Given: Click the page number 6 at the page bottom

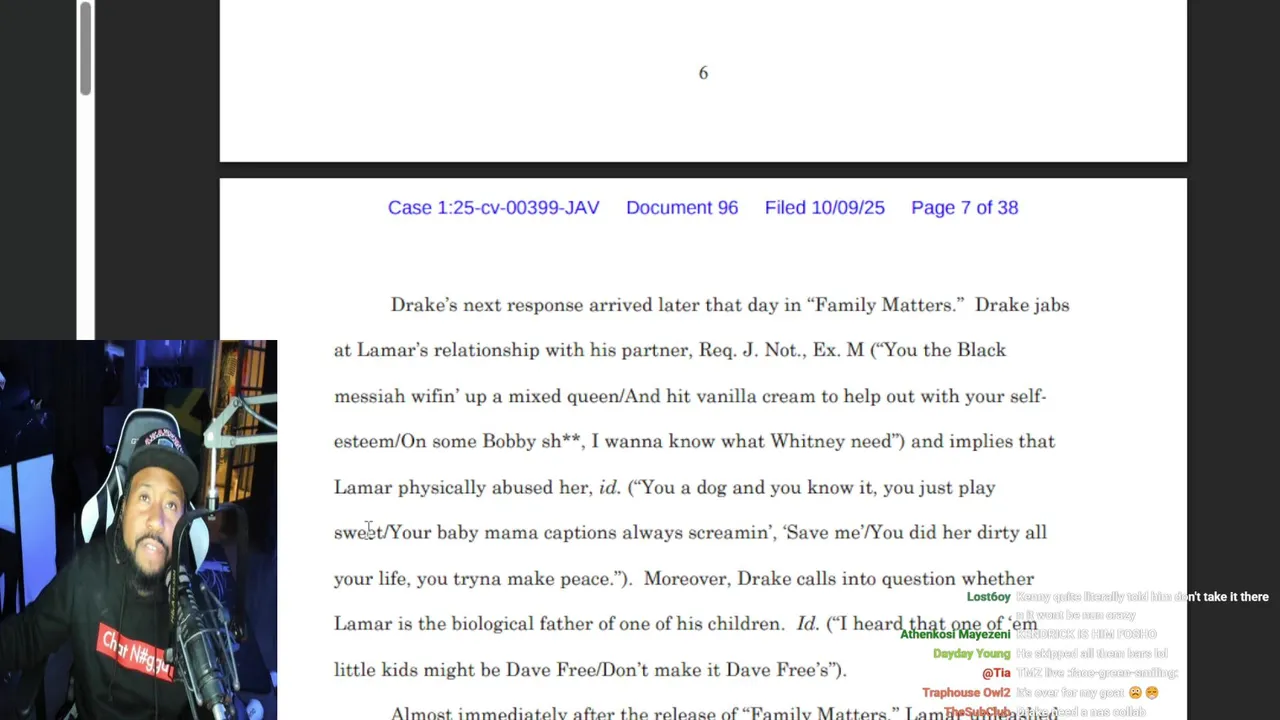Looking at the screenshot, I should (703, 73).
